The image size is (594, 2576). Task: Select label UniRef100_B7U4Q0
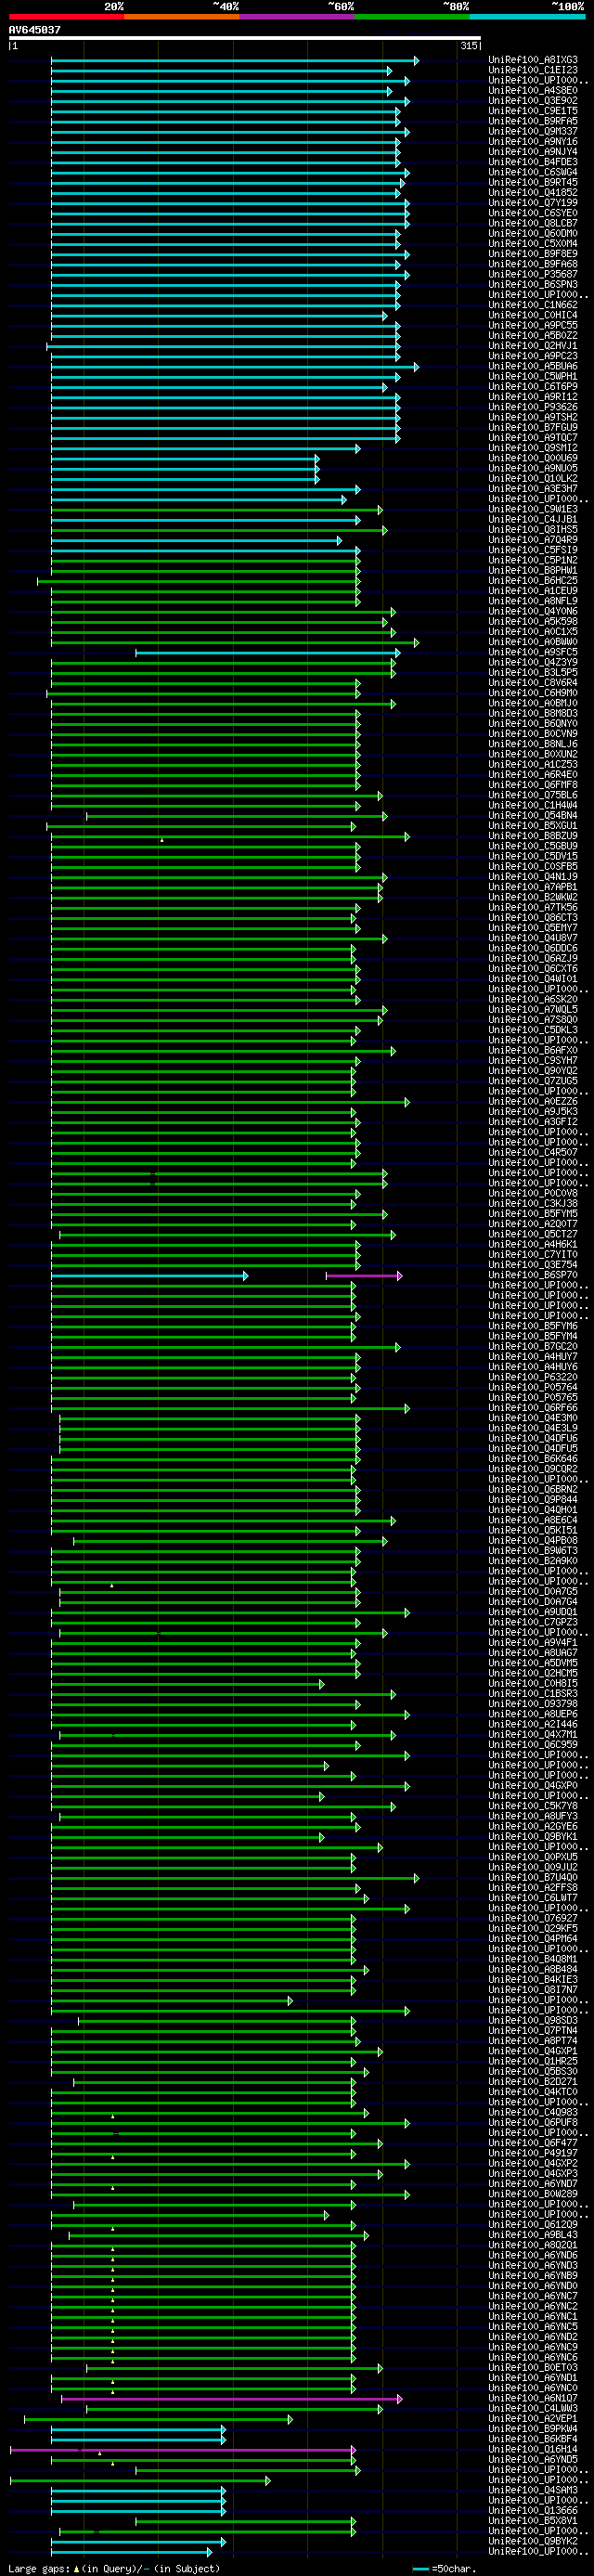tap(532, 1877)
